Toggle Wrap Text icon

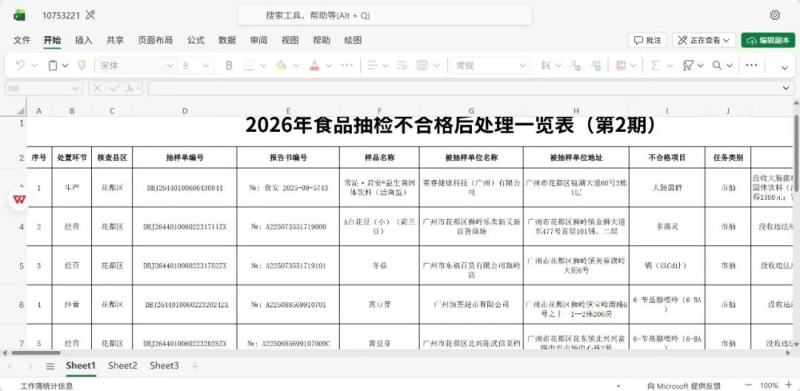point(402,65)
